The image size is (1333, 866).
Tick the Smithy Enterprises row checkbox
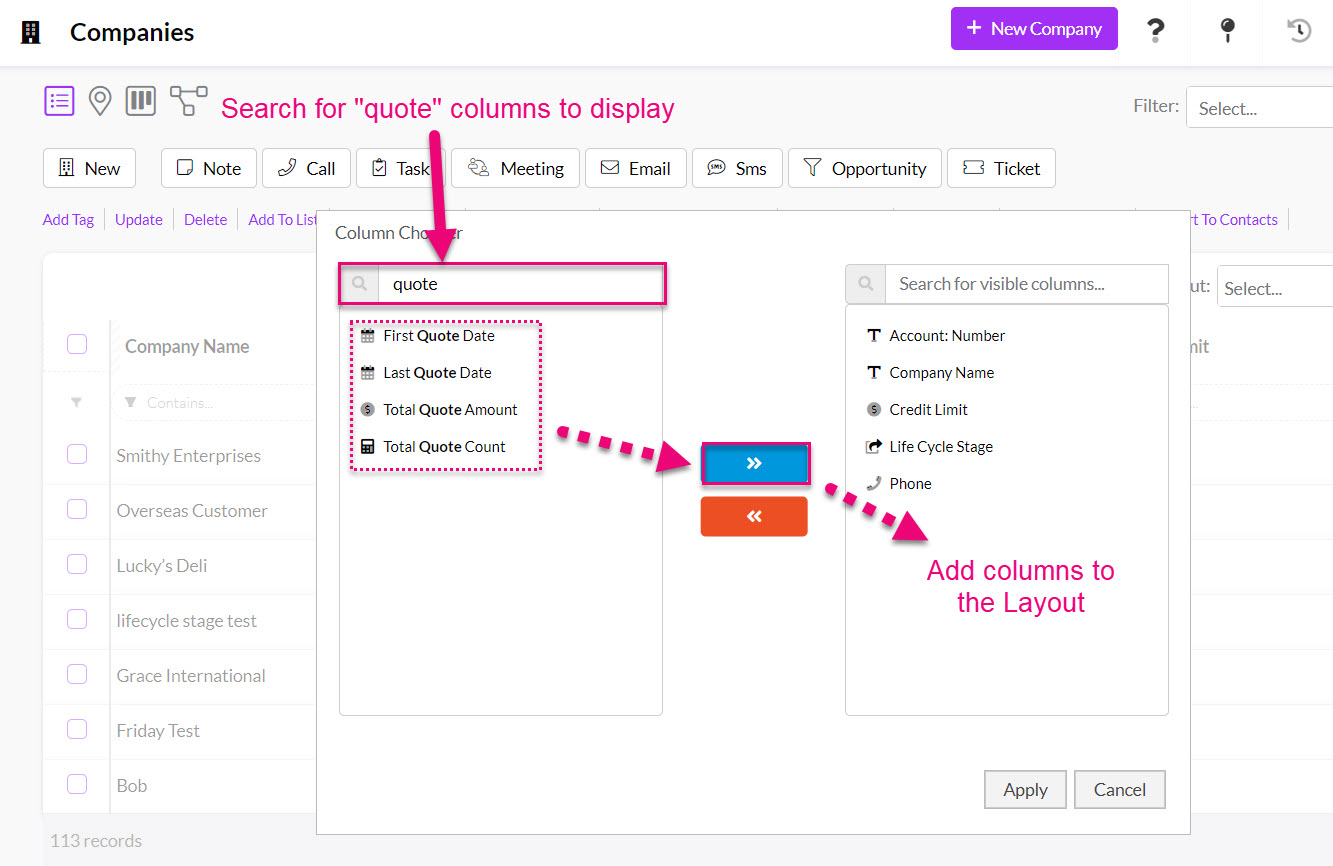77,454
